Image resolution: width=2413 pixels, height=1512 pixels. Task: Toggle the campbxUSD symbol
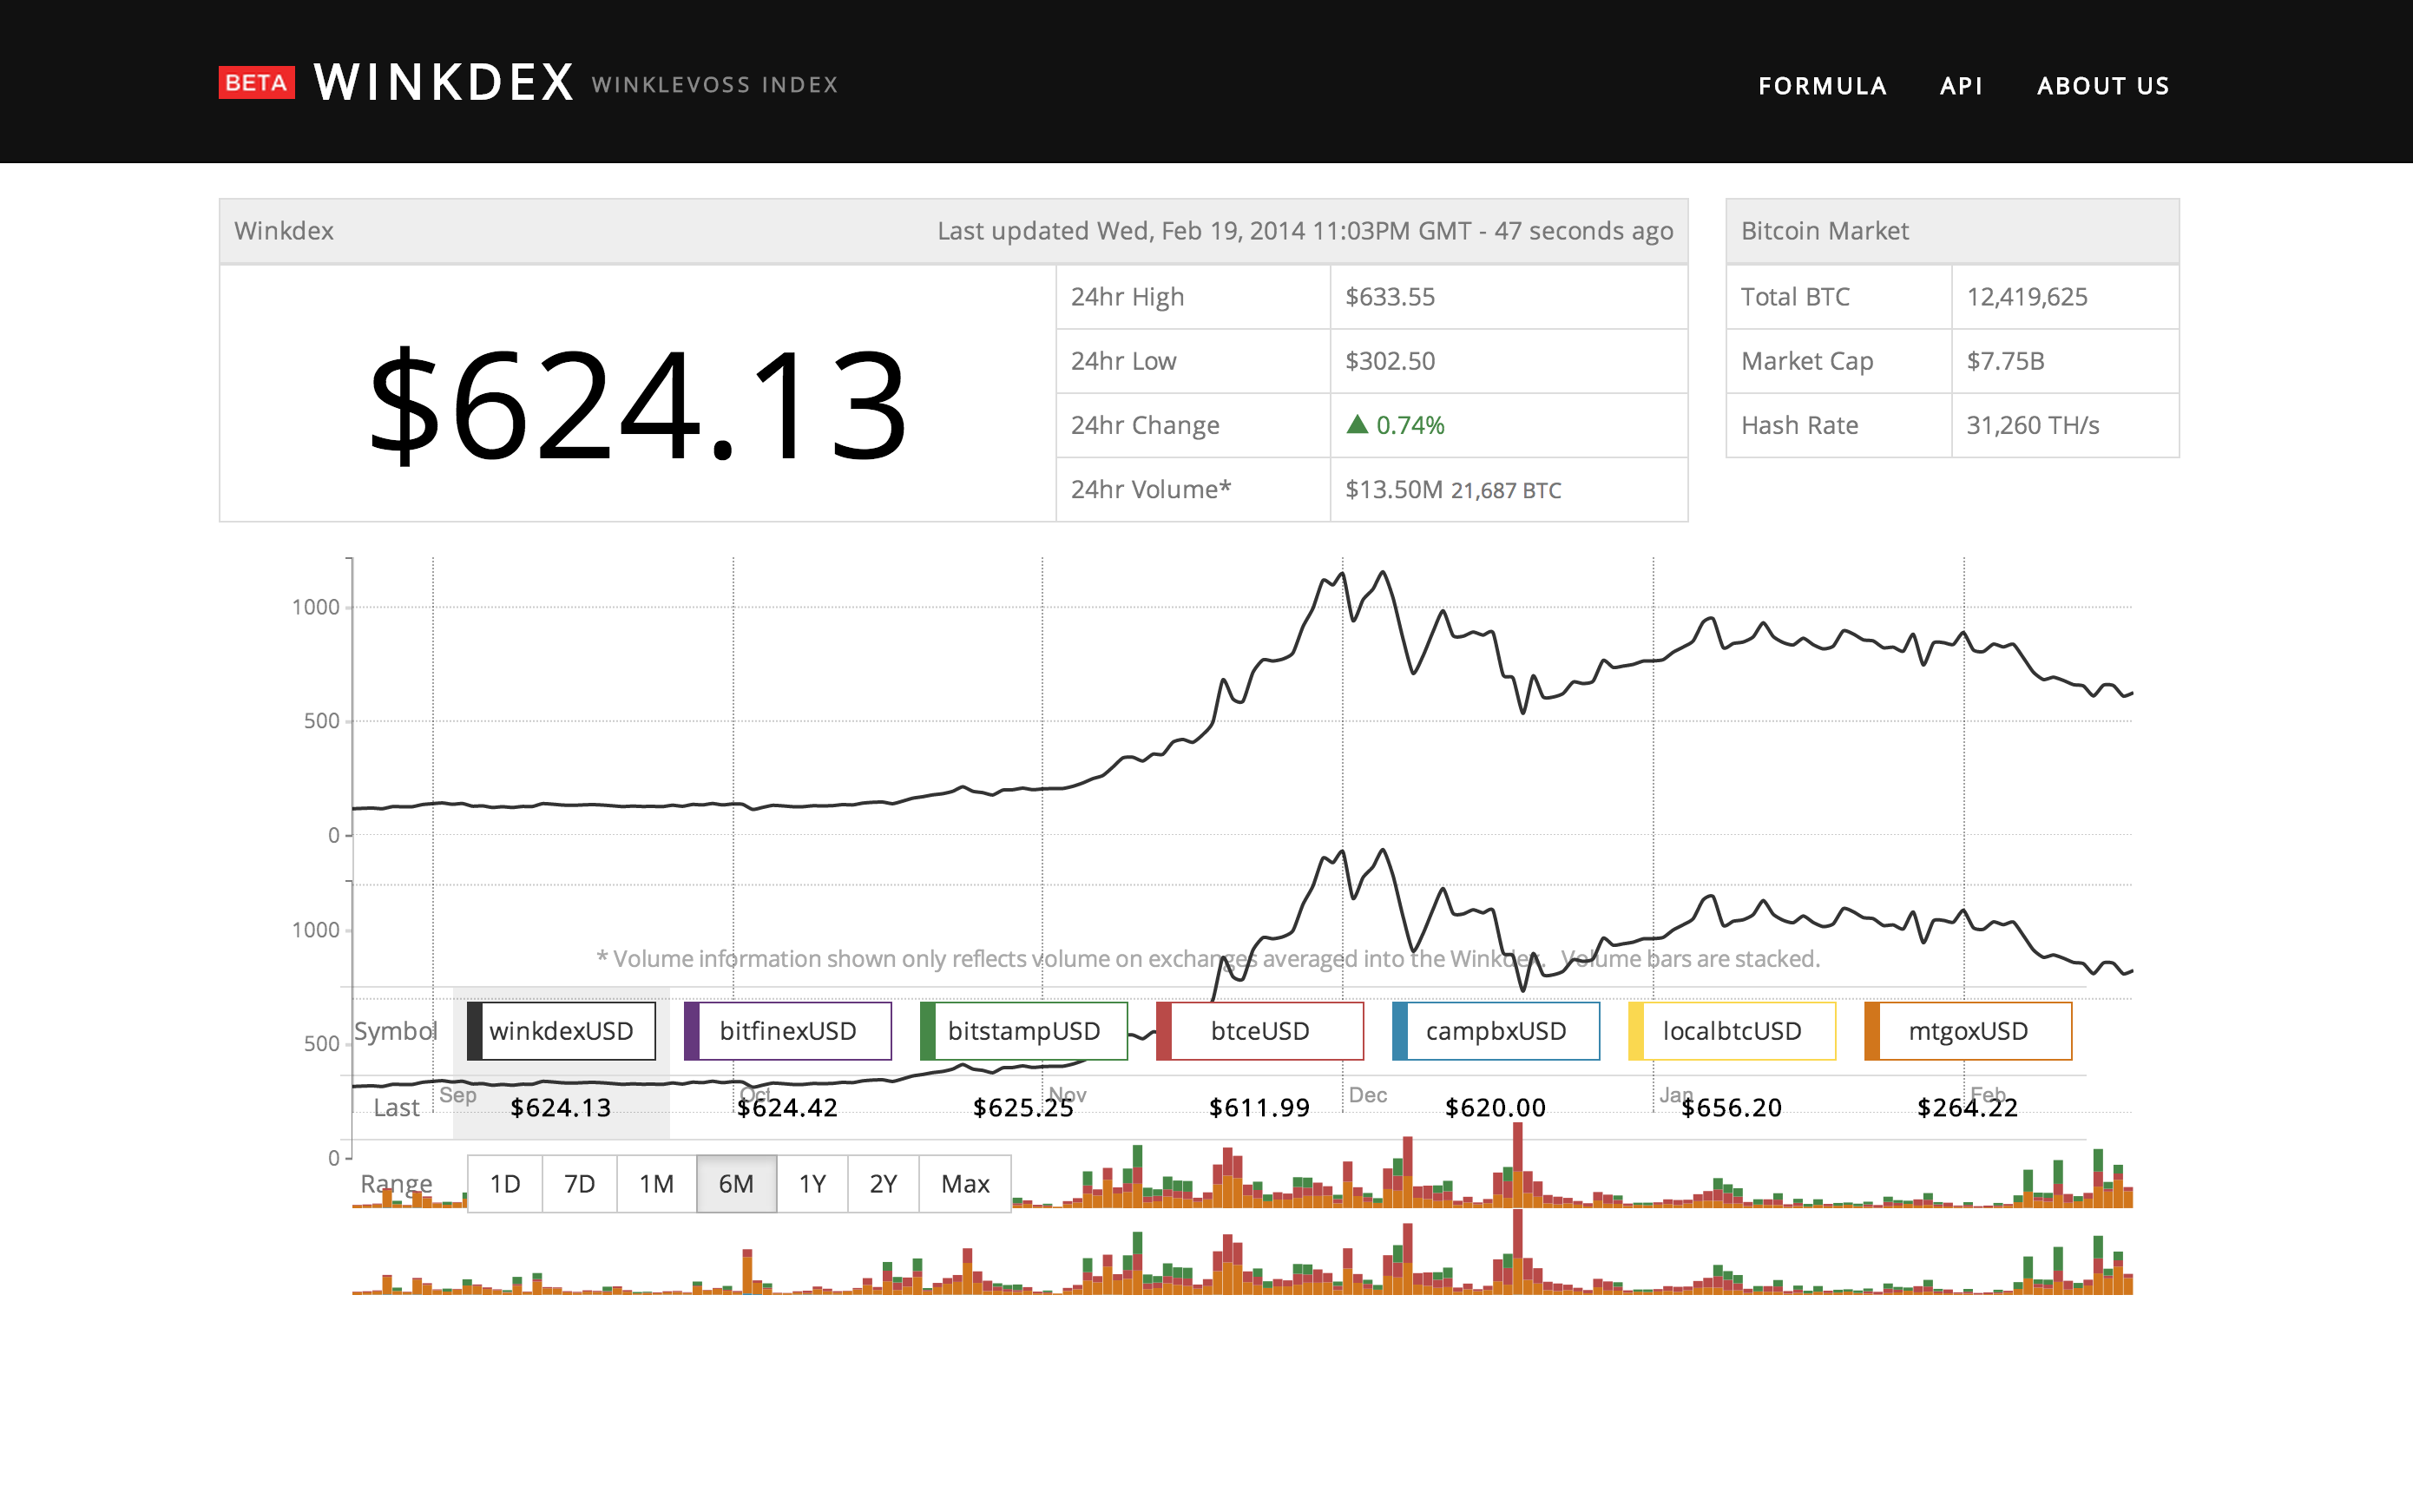1495,1031
